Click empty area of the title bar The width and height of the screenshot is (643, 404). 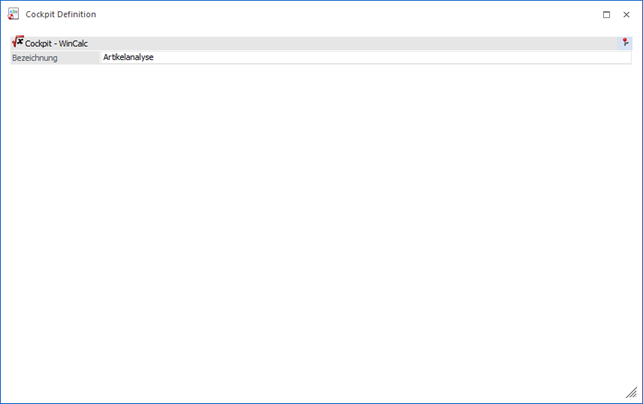350,14
